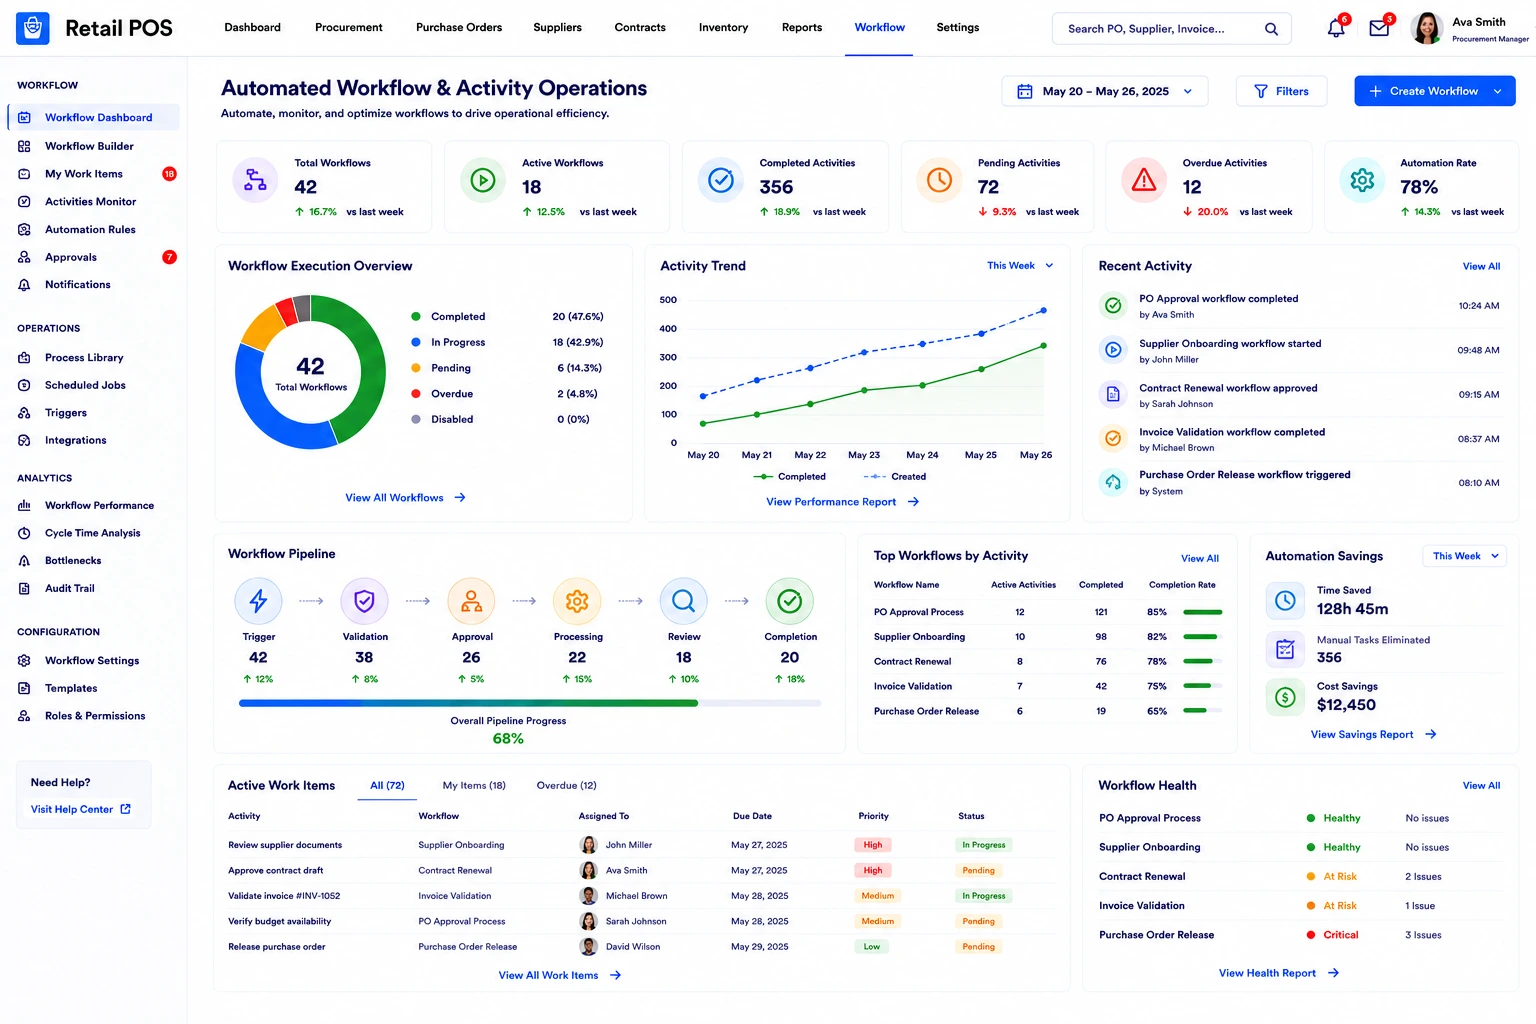This screenshot has height=1024, width=1536.
Task: Open the mail envelope icon
Action: tap(1379, 28)
